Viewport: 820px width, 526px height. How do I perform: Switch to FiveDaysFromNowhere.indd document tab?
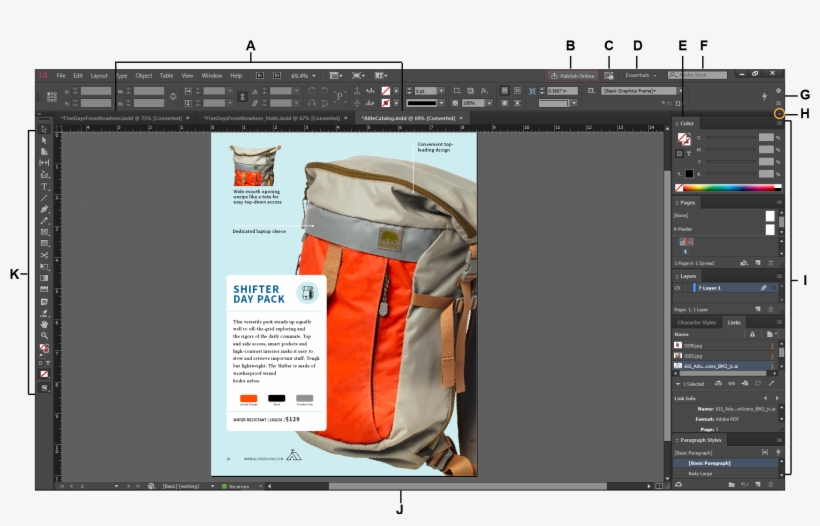[x=121, y=118]
